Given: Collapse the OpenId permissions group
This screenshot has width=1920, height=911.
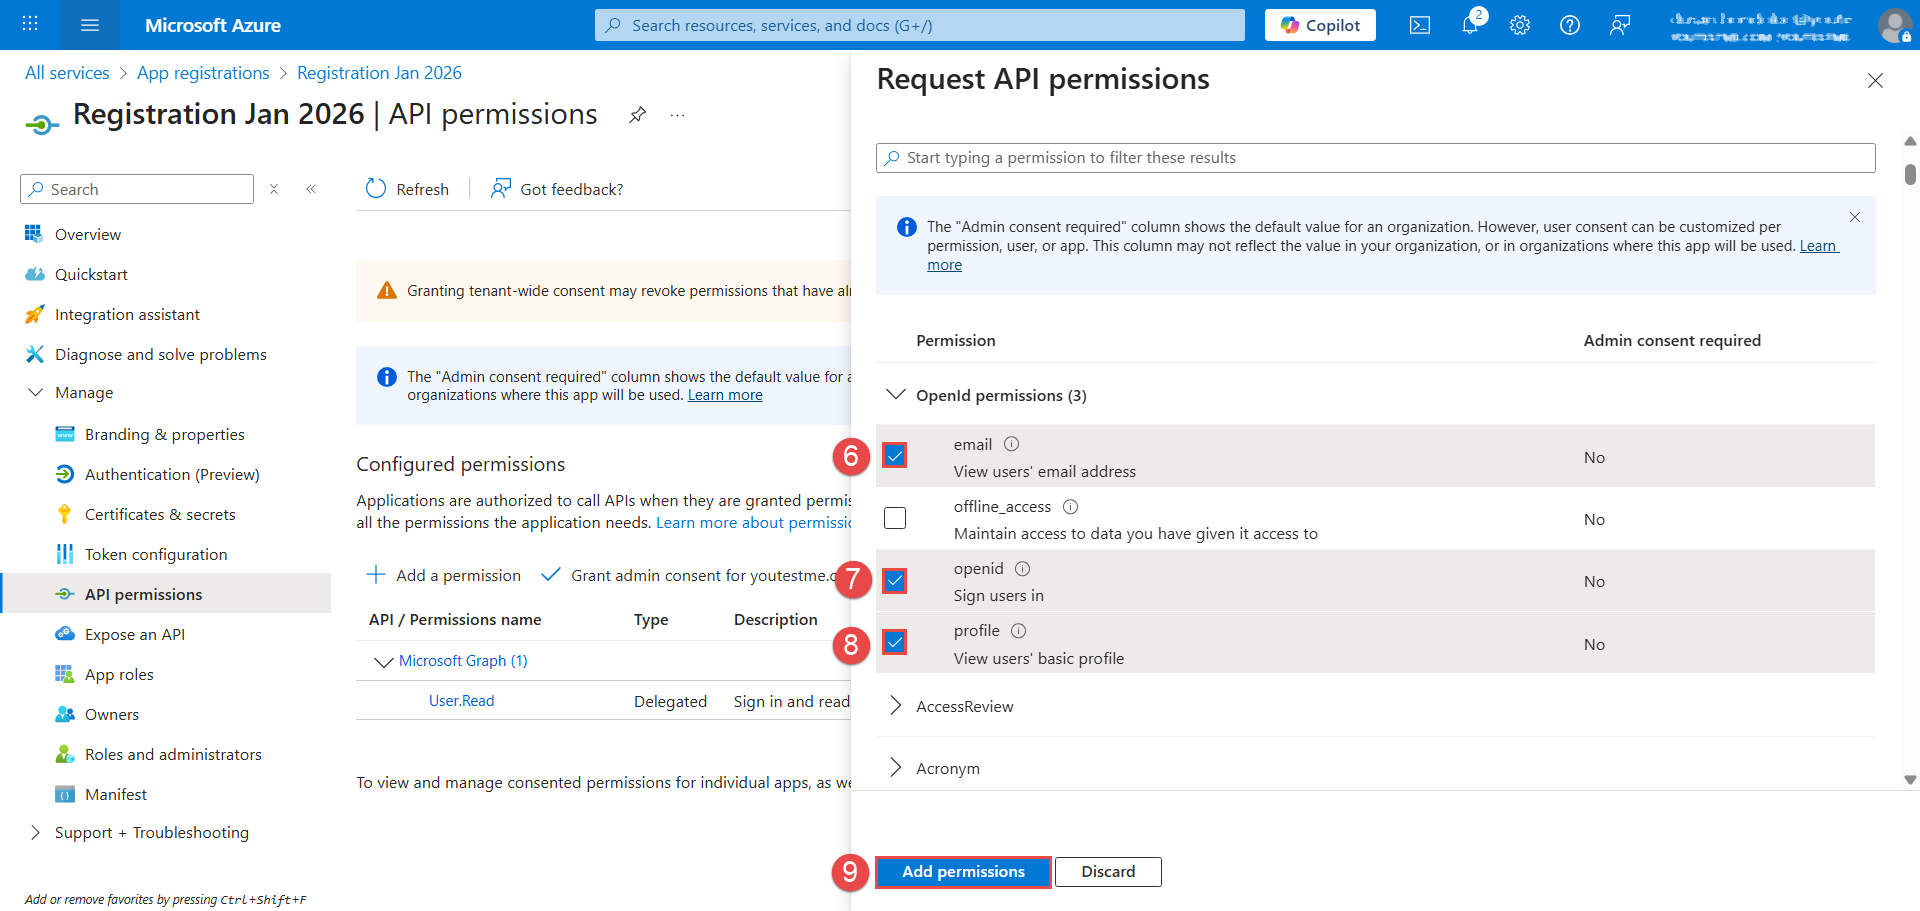Looking at the screenshot, I should tap(896, 395).
